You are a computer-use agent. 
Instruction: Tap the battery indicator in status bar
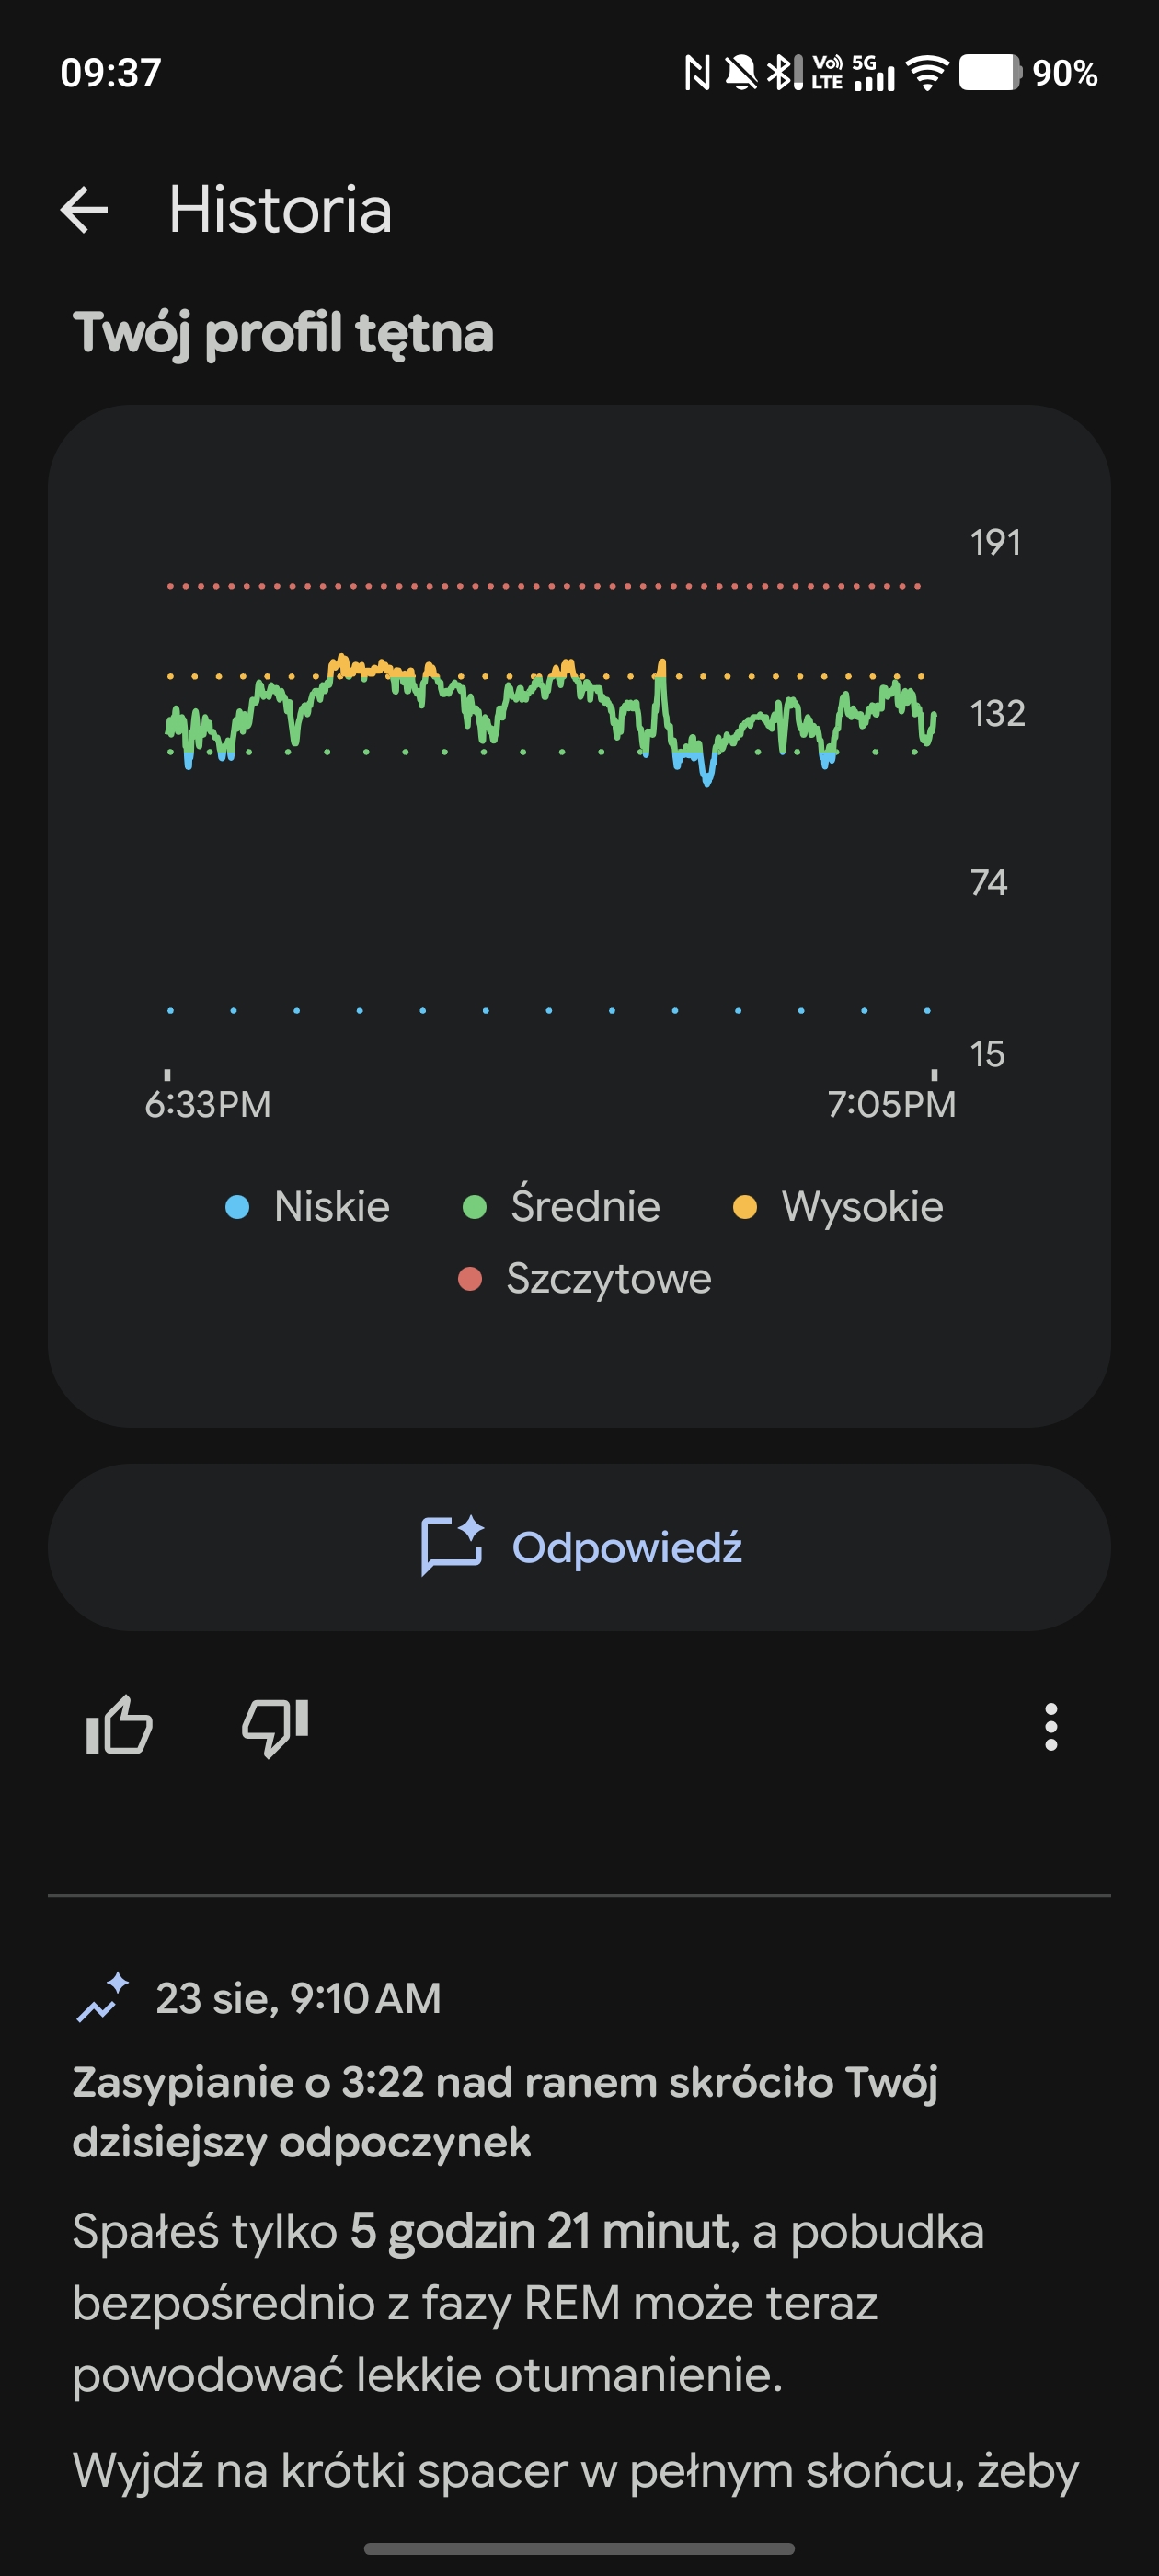click(990, 73)
